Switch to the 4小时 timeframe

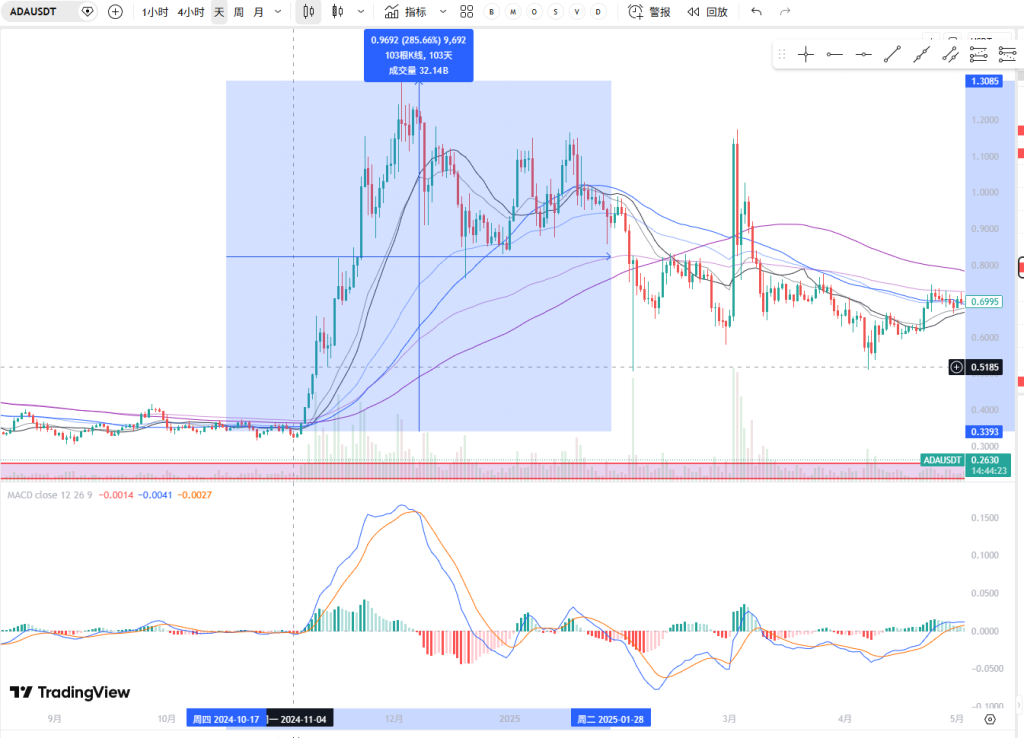(x=190, y=12)
